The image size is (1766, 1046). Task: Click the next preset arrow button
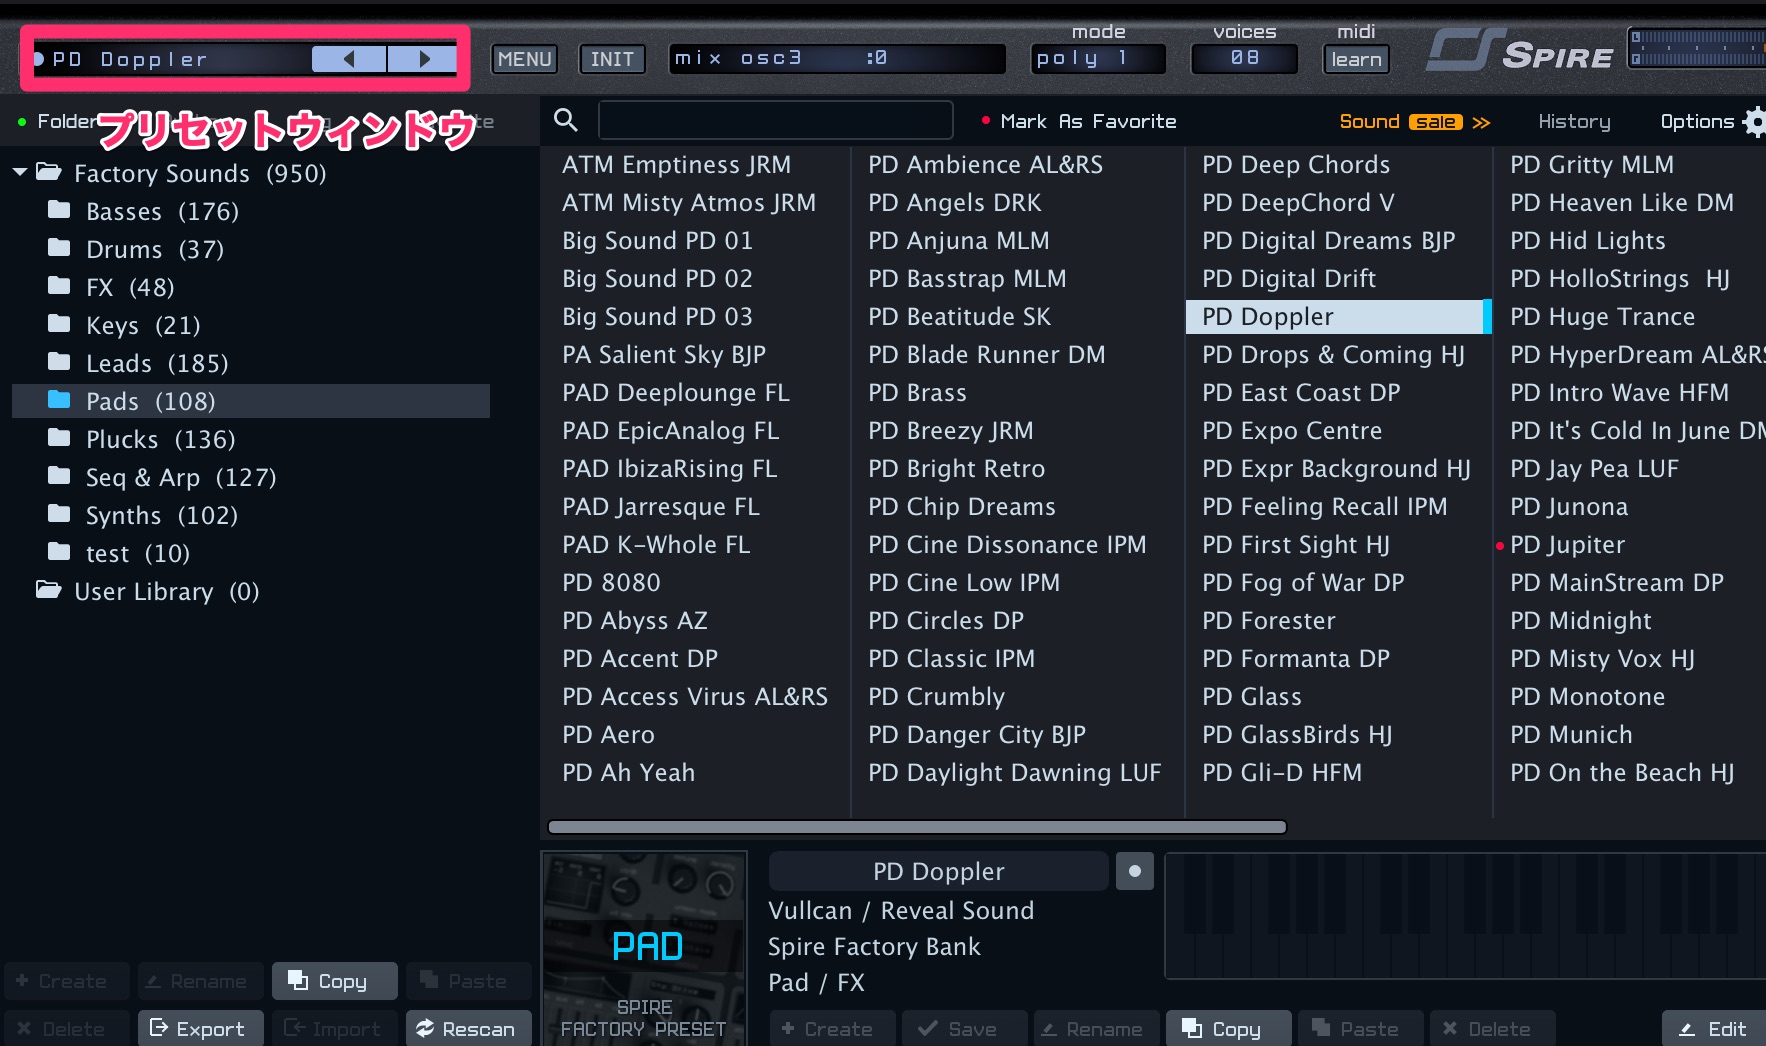[423, 59]
